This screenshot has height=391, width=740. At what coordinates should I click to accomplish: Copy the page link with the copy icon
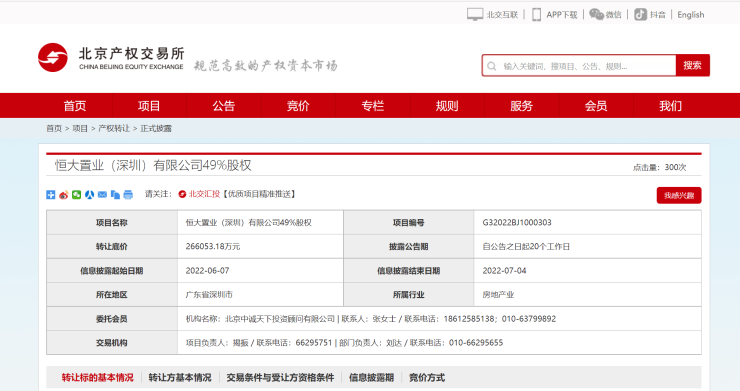[115, 195]
